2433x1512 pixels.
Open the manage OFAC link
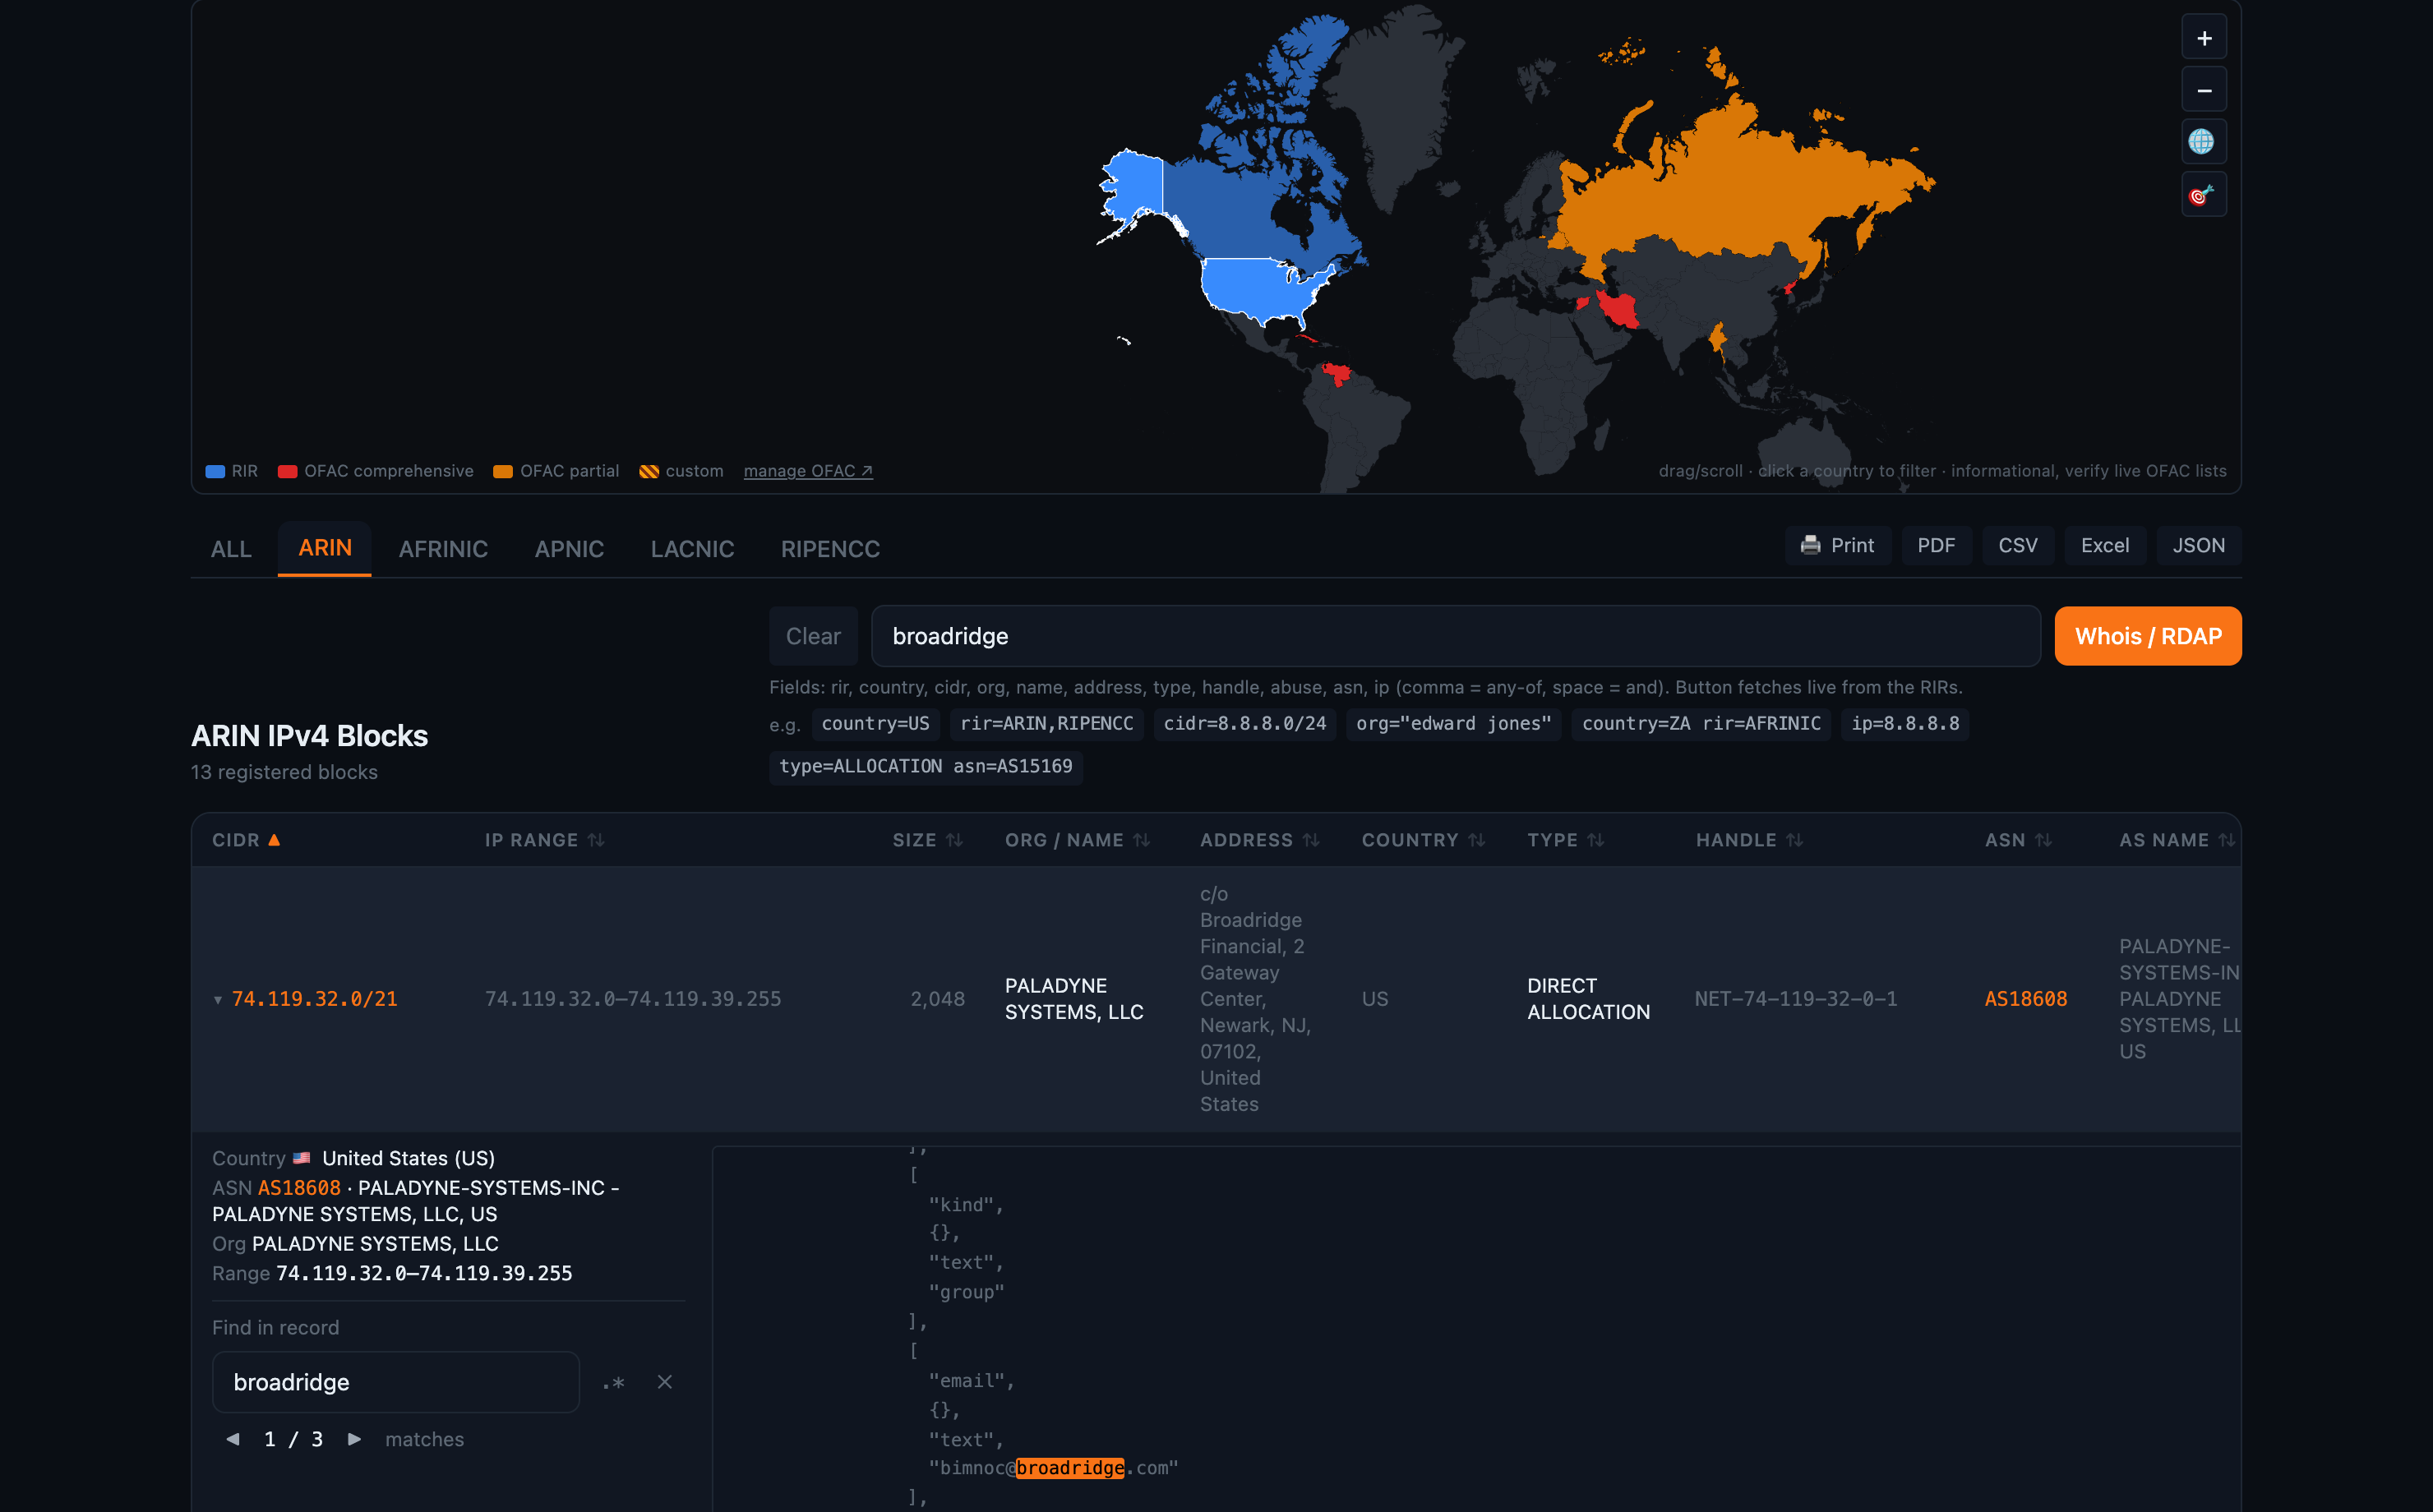click(x=808, y=471)
